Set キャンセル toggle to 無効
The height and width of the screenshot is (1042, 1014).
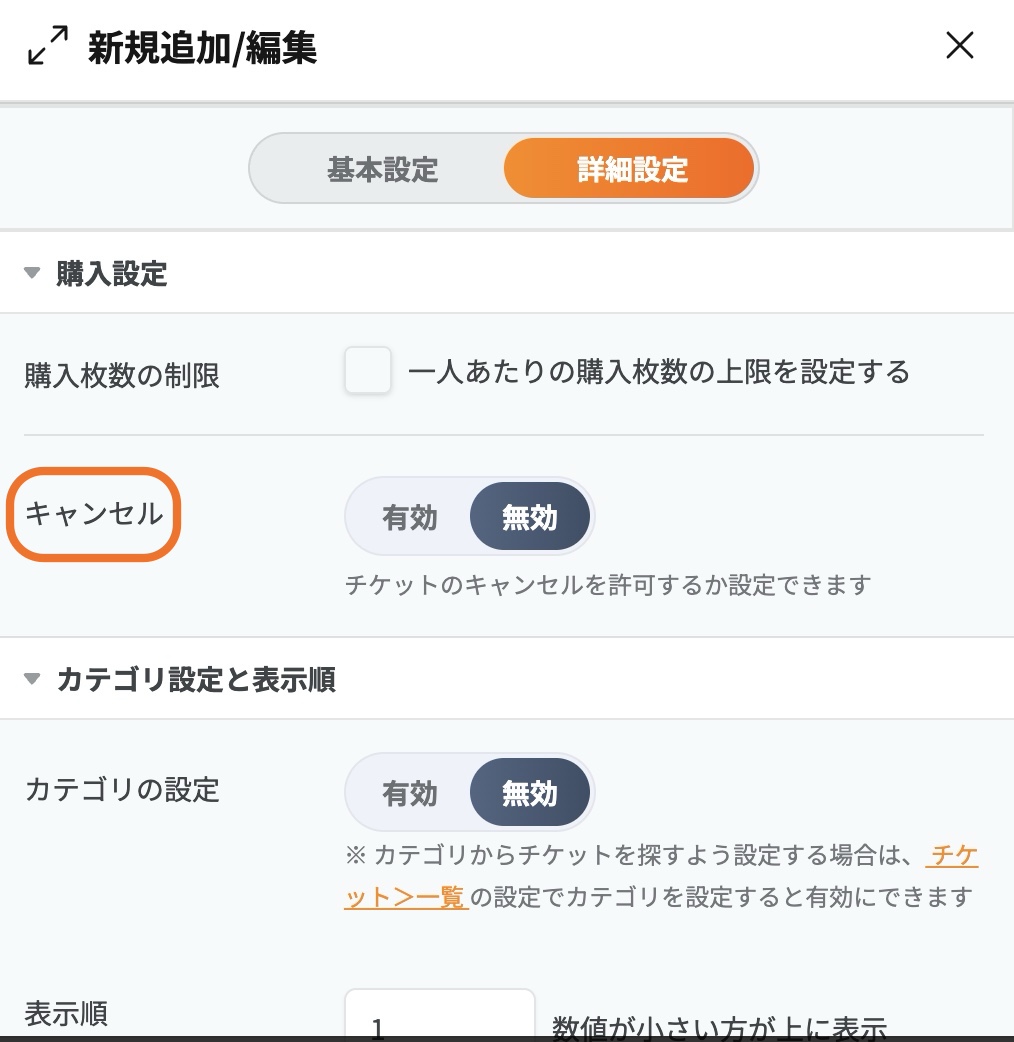[x=530, y=517]
